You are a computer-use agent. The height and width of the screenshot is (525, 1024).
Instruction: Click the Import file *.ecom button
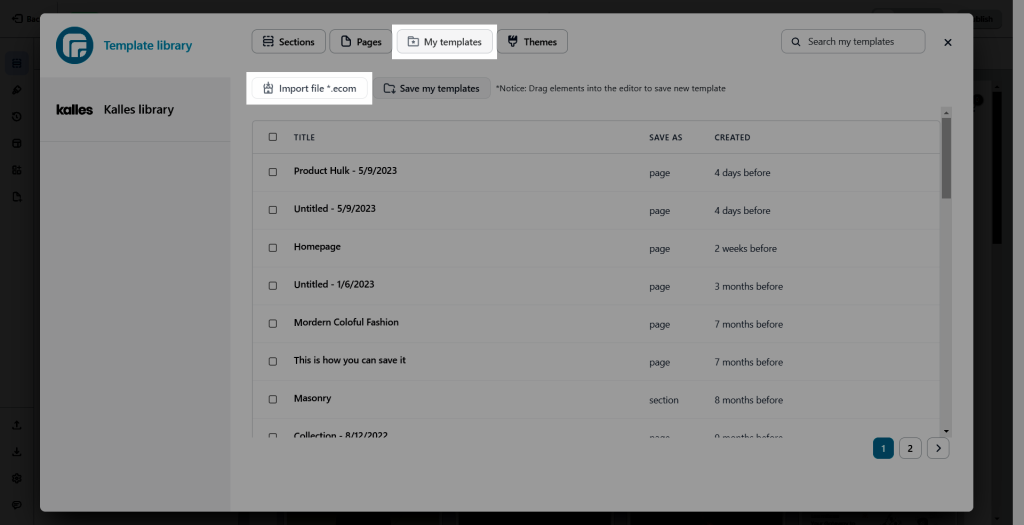pos(310,88)
